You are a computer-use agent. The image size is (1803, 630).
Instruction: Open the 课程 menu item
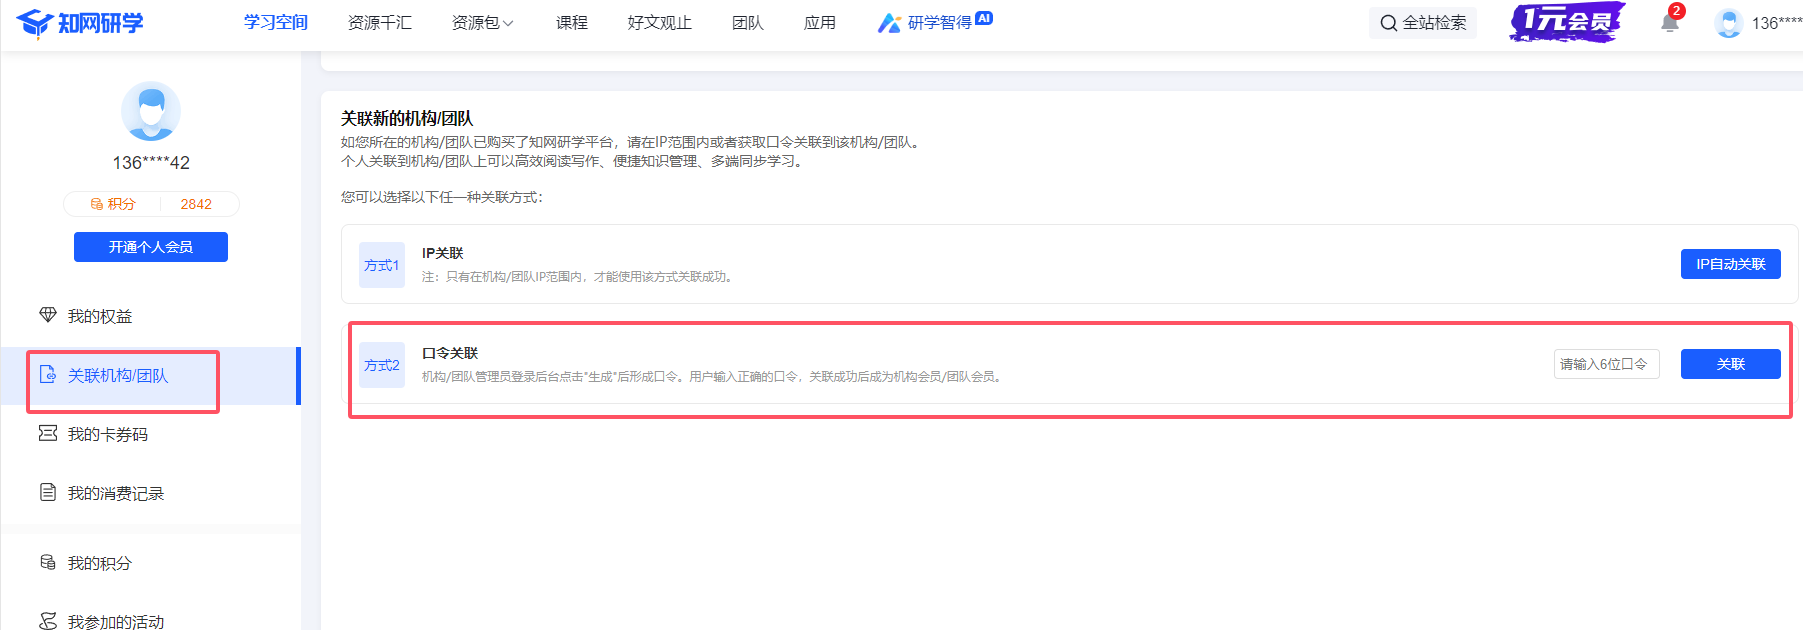click(572, 23)
